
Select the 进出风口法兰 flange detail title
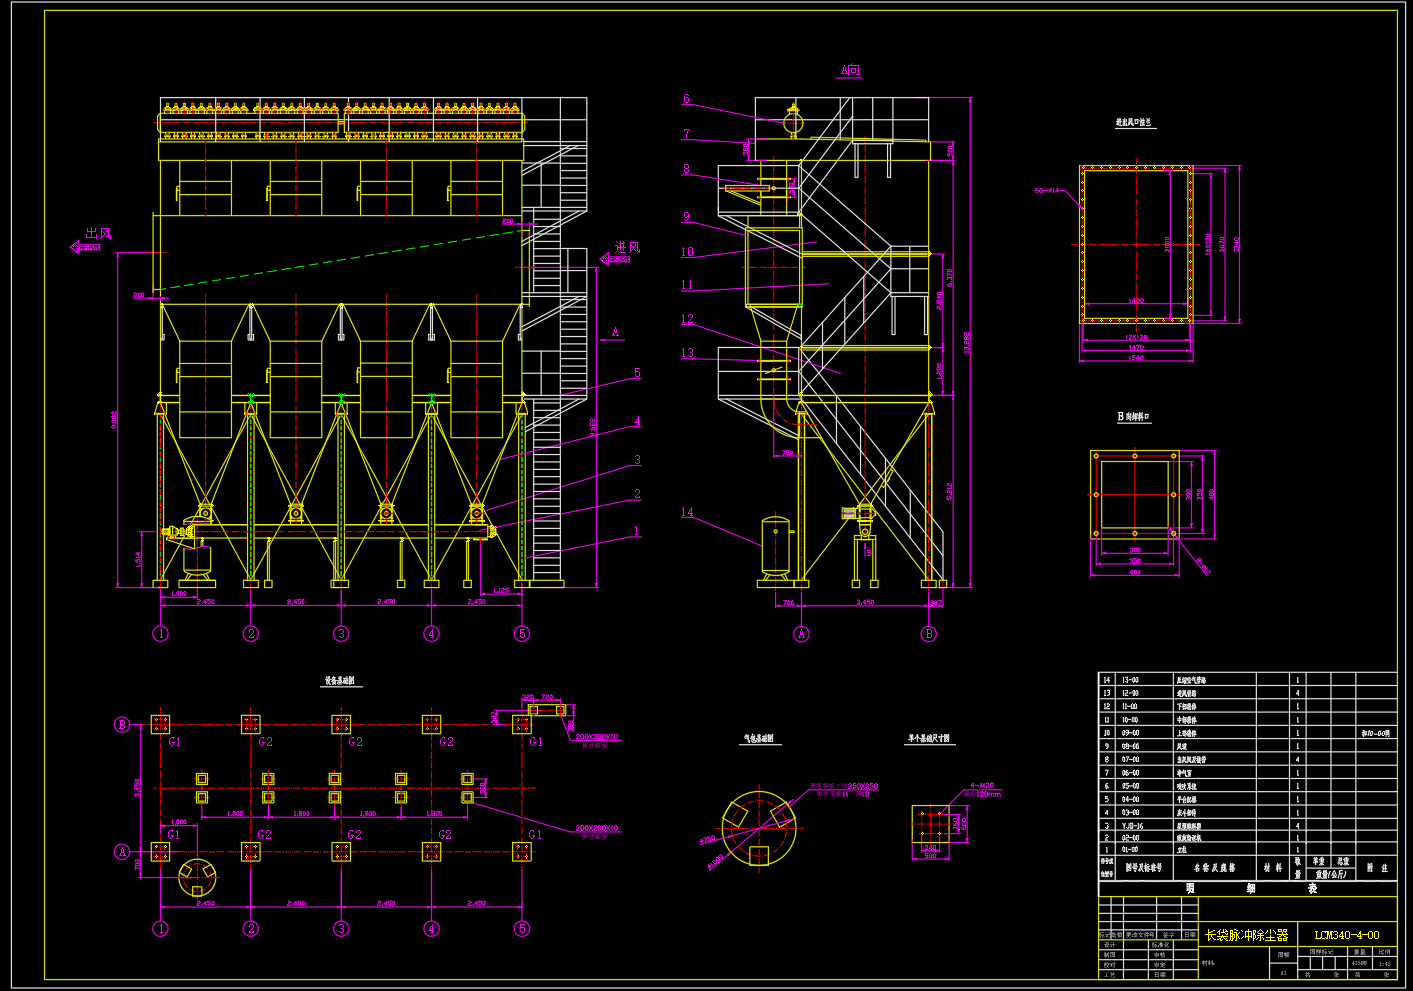point(1135,122)
